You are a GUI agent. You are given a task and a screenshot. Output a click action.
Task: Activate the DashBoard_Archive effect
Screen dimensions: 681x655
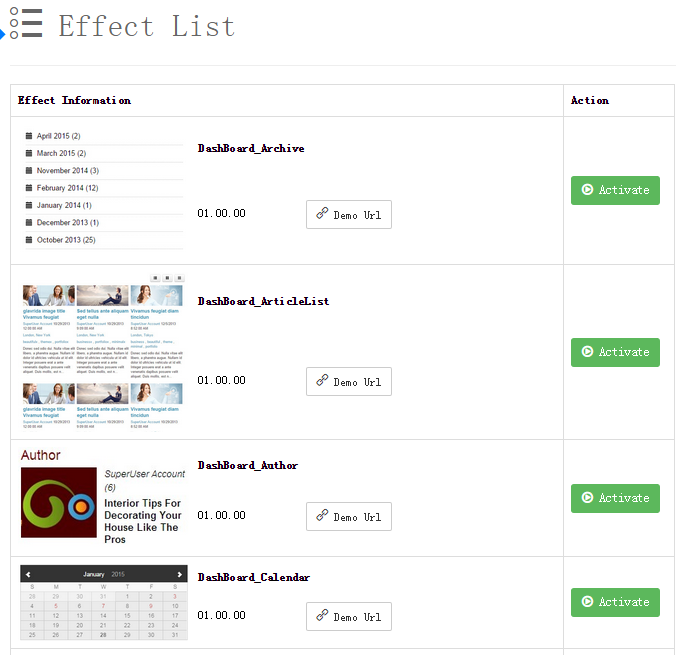coord(615,190)
